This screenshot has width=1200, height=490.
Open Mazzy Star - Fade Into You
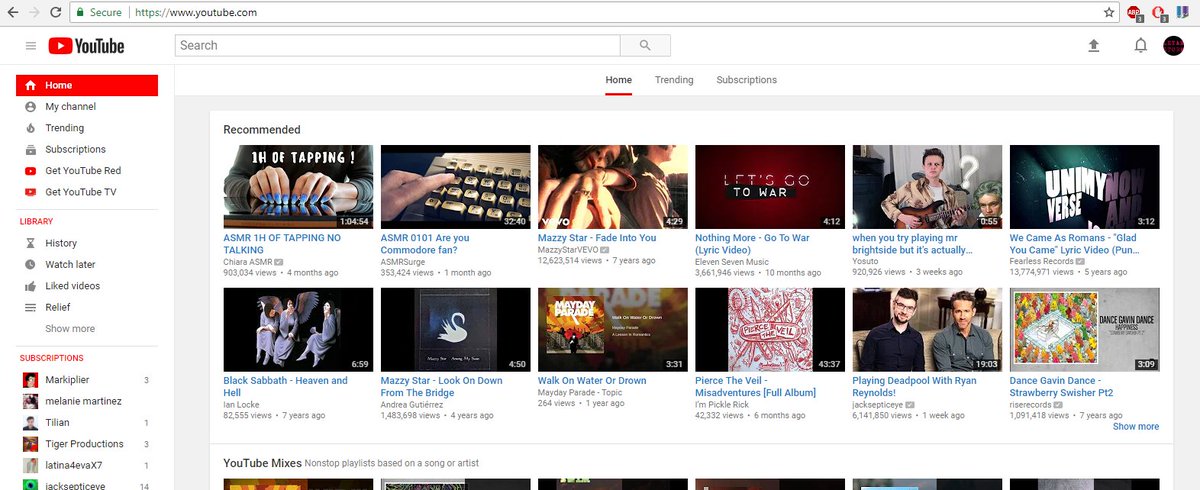(x=597, y=238)
